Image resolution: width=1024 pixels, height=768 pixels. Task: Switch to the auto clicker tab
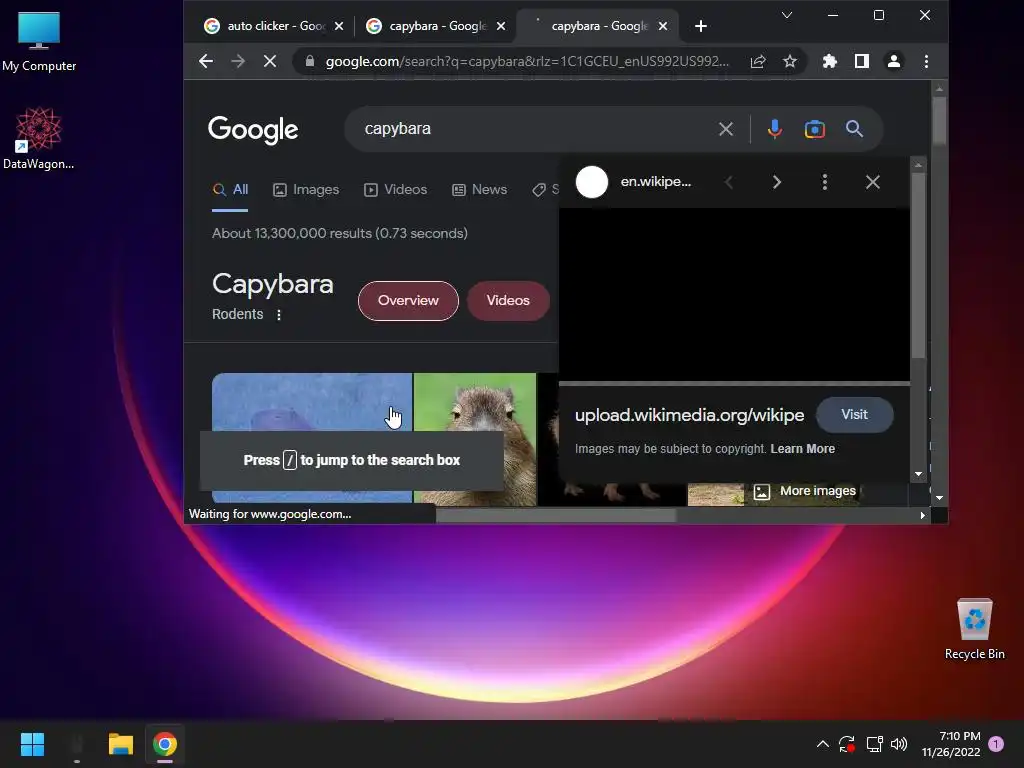pyautogui.click(x=264, y=26)
